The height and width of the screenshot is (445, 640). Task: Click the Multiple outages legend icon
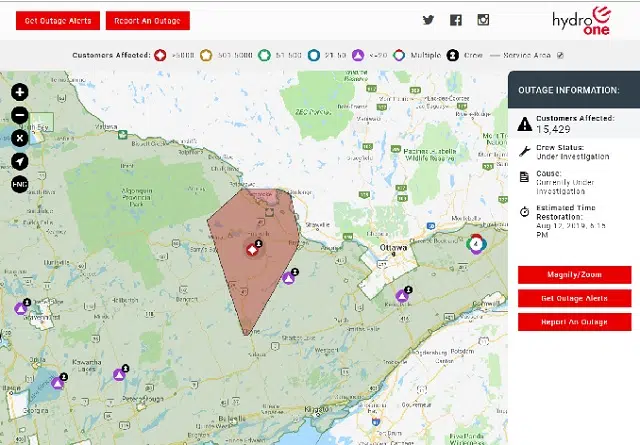coord(399,55)
